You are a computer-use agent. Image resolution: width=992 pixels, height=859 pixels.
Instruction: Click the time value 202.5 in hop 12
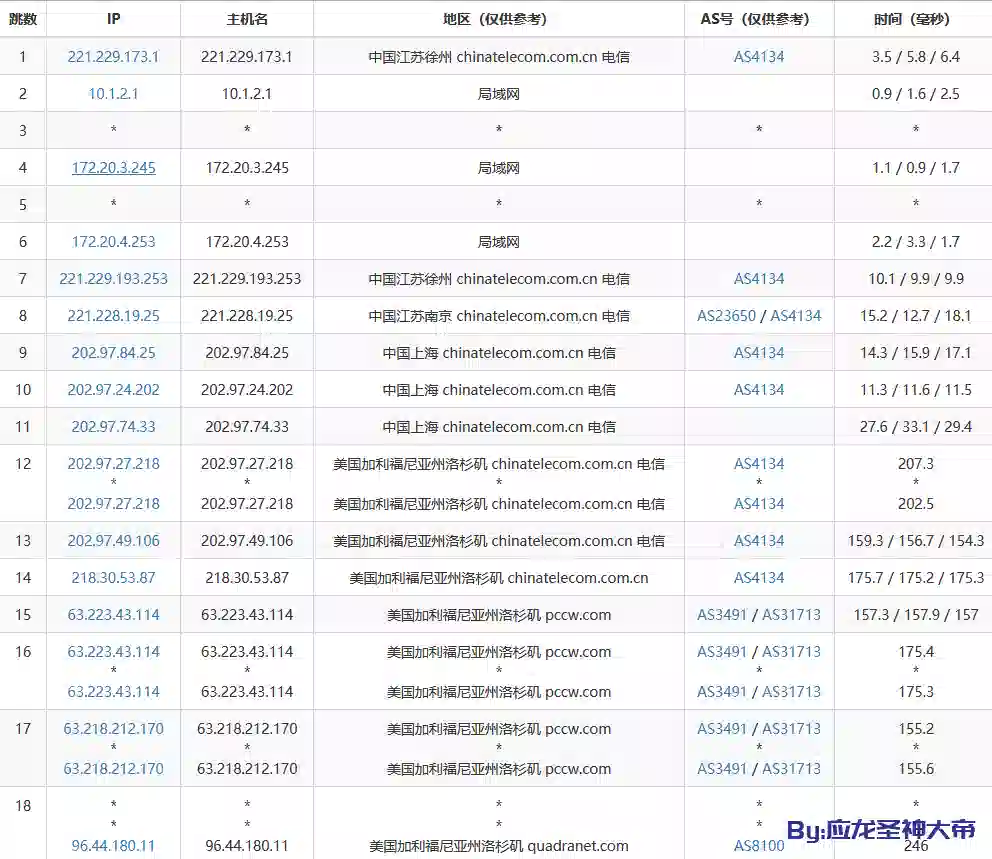(915, 504)
